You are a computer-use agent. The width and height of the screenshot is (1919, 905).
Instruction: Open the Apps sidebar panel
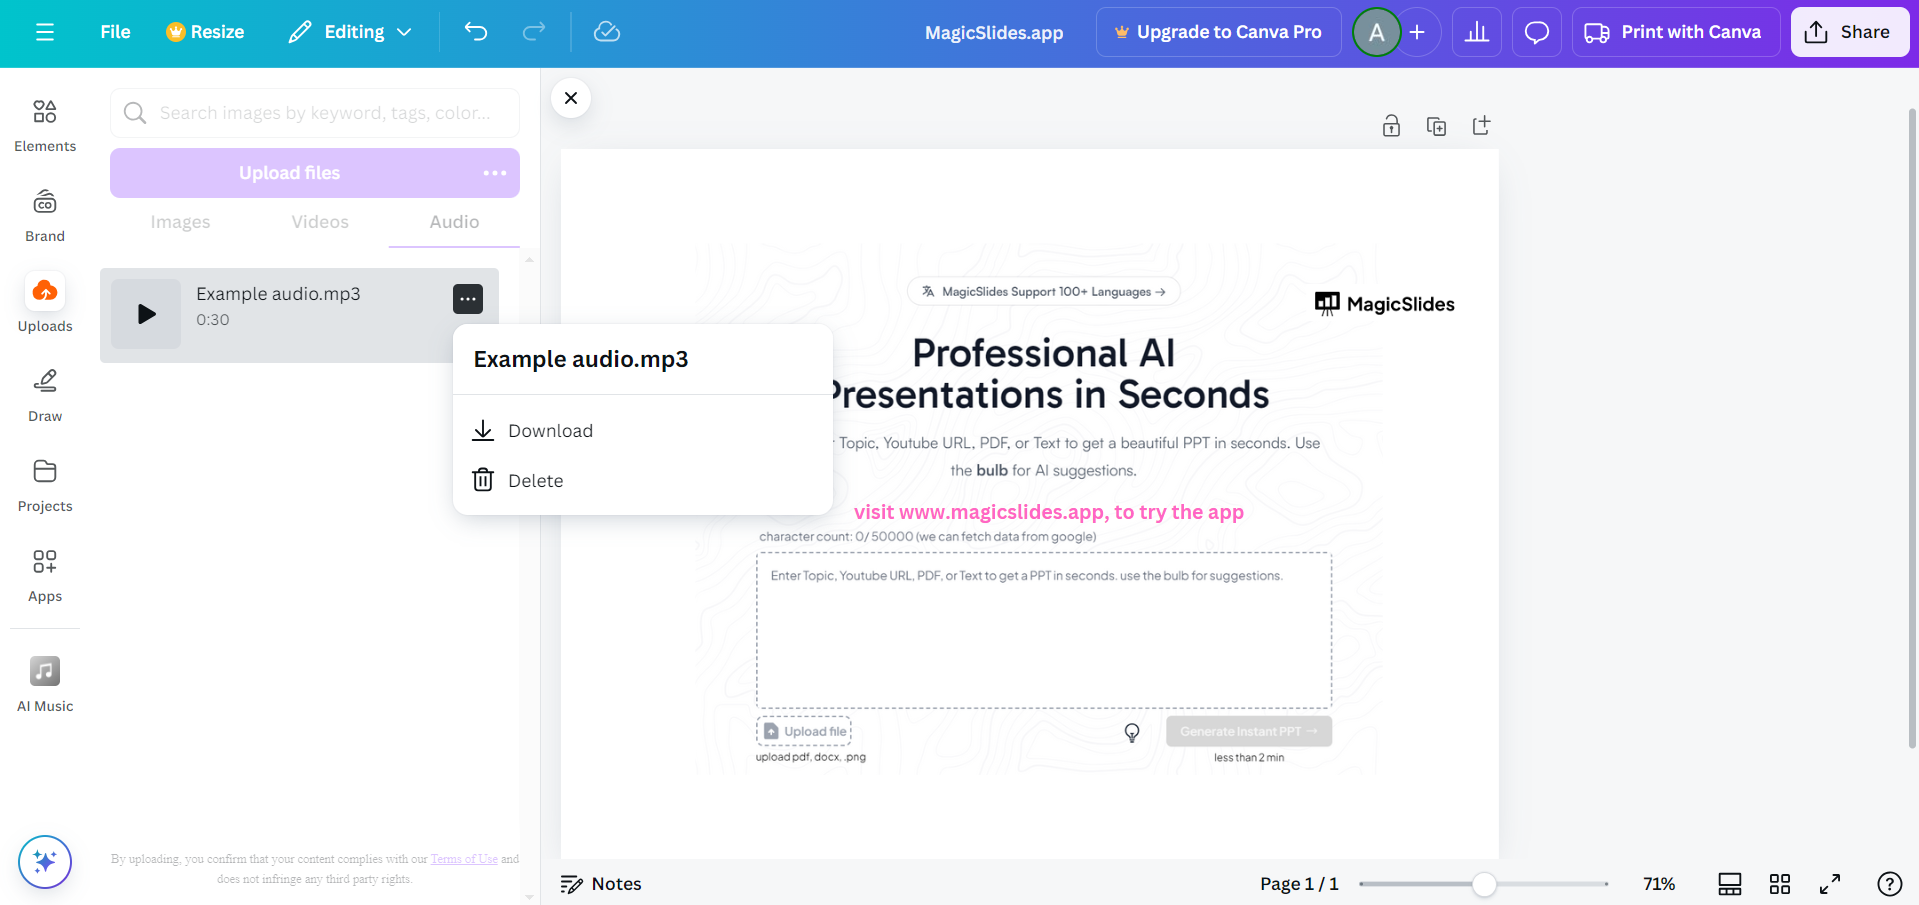pyautogui.click(x=45, y=576)
